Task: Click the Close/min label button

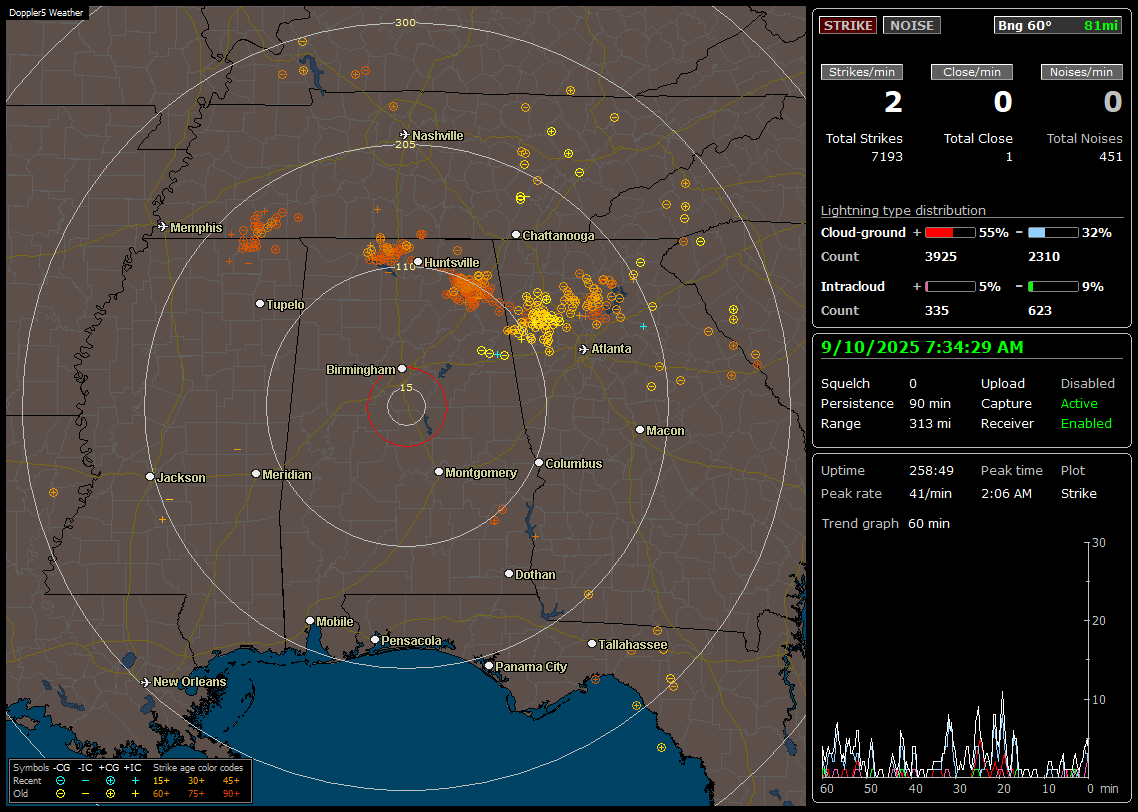Action: (x=972, y=72)
